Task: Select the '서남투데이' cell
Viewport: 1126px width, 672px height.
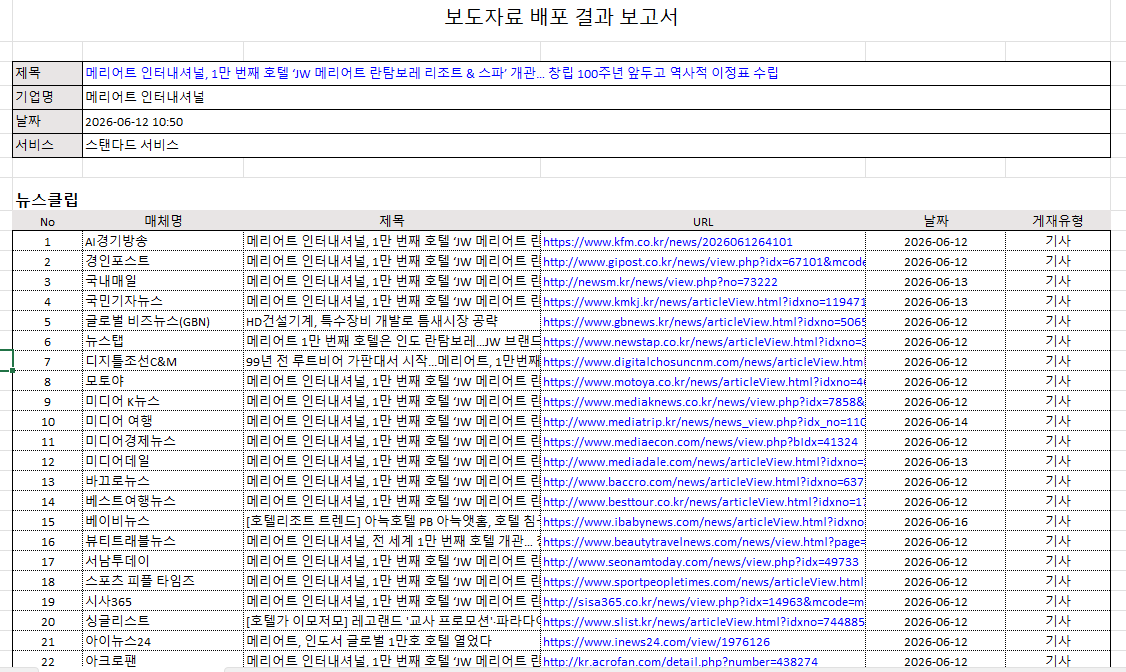Action: (163, 561)
